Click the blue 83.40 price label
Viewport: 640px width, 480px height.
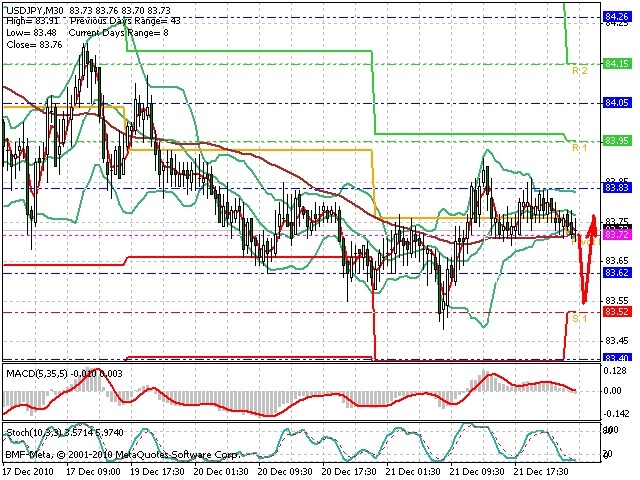click(617, 358)
